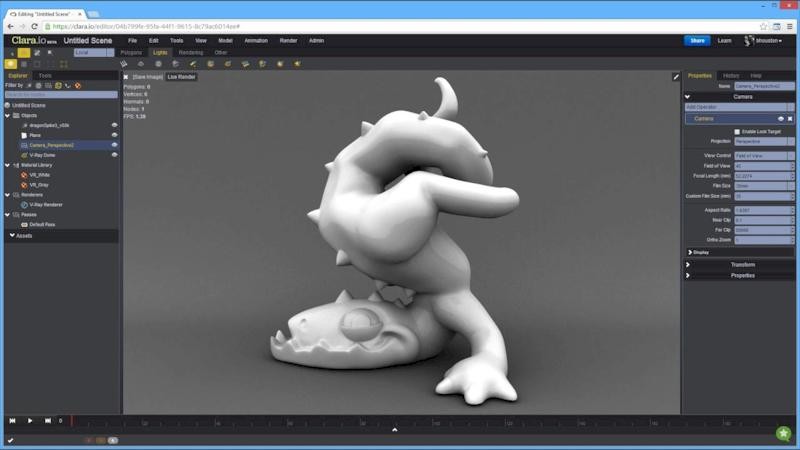Screen dimensions: 800x450
Task: Expand the Transform section
Action: (x=740, y=264)
